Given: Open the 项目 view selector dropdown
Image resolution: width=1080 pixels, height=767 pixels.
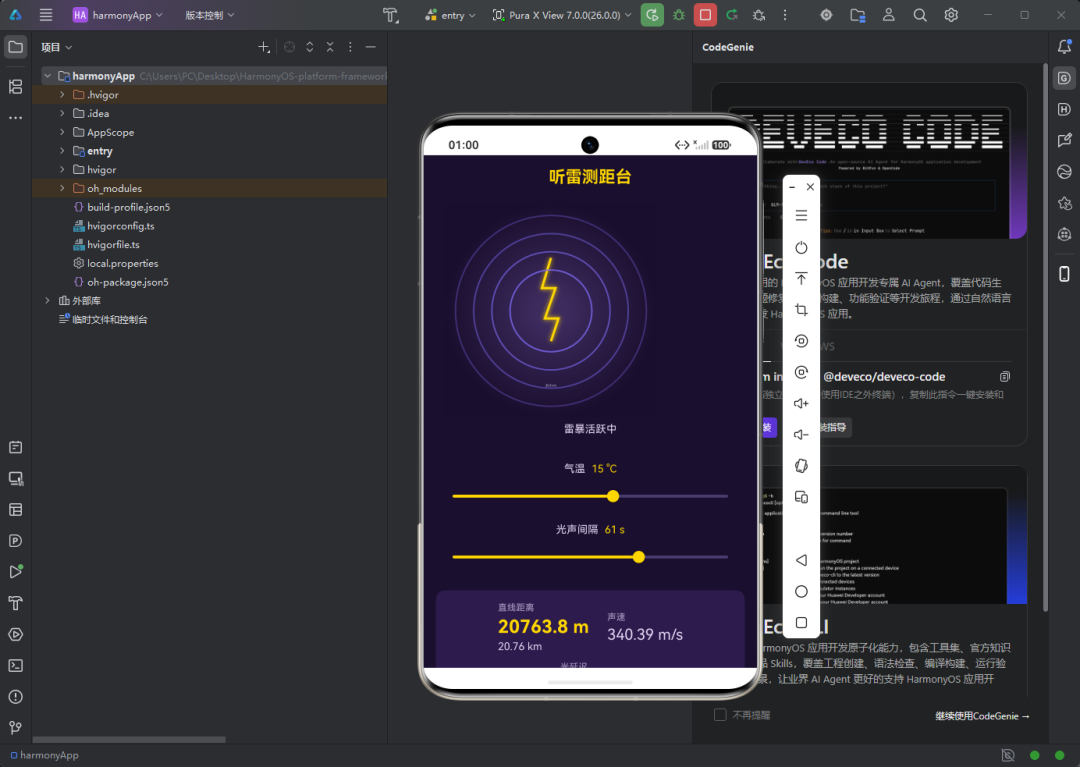Looking at the screenshot, I should [x=56, y=47].
